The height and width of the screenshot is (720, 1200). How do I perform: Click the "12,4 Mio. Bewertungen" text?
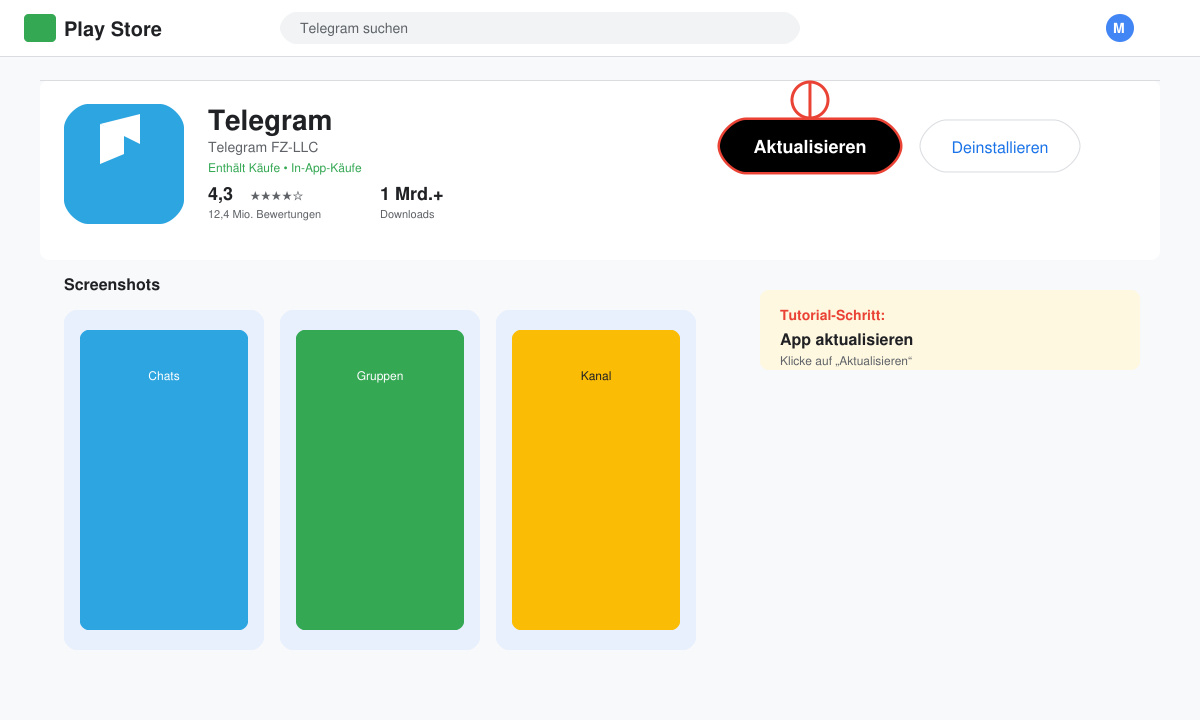pyautogui.click(x=264, y=214)
